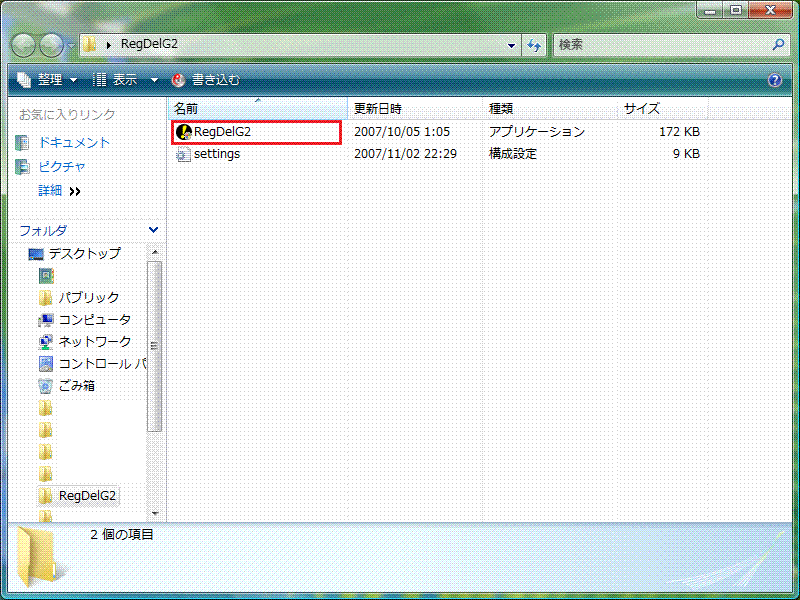Open the 整理 organize menu
800x600 pixels.
47,80
